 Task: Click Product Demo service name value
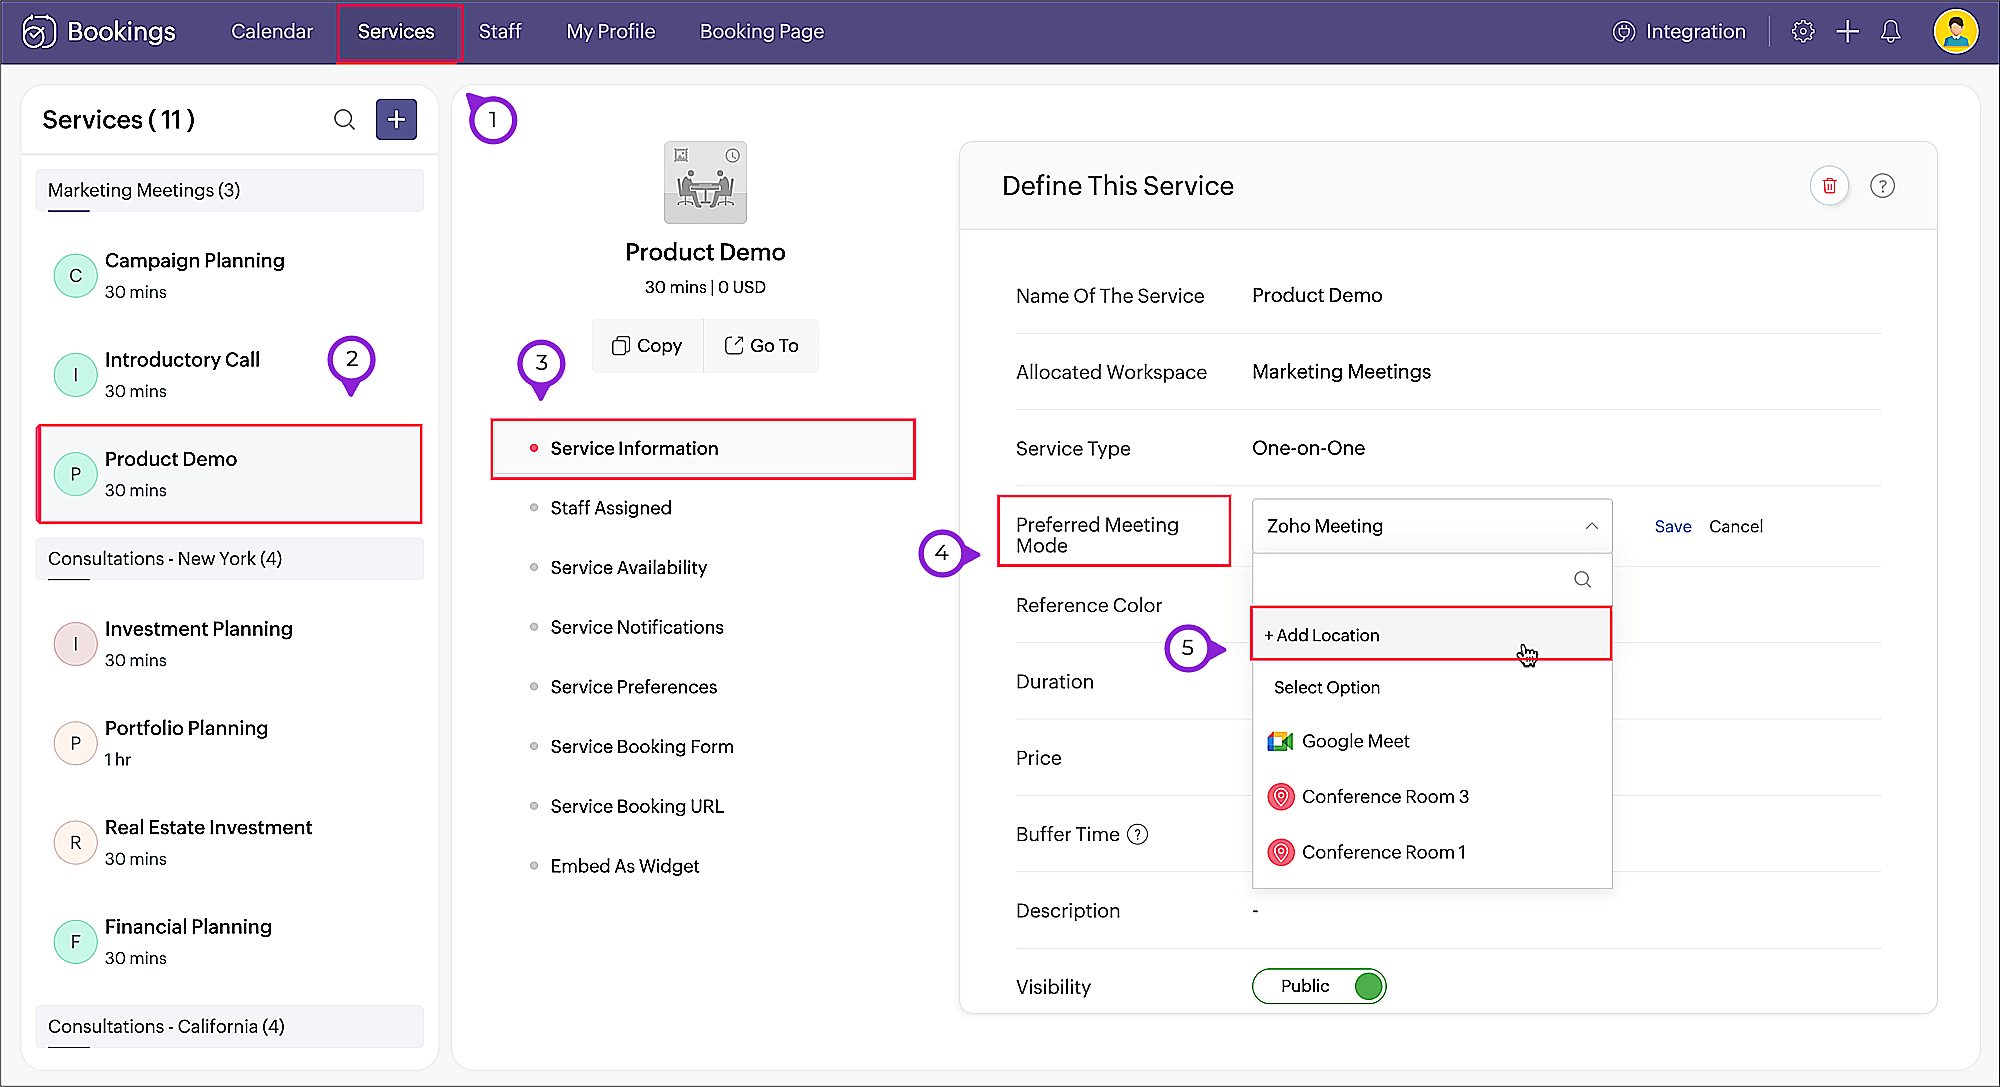tap(1317, 295)
